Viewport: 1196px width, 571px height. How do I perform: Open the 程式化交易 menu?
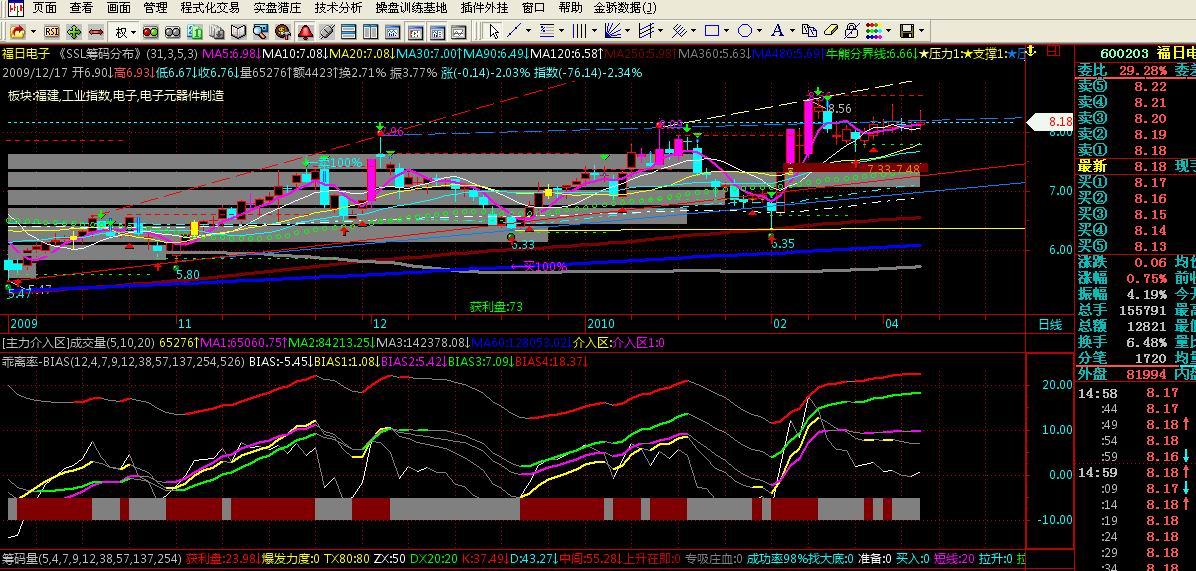point(209,8)
